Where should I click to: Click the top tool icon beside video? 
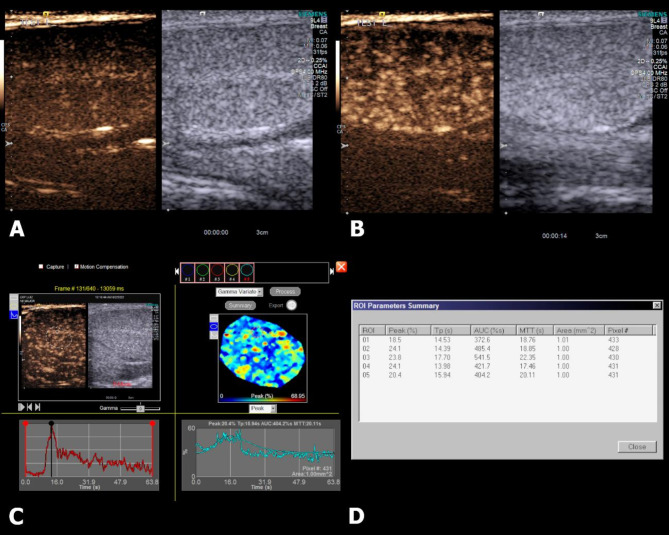[14, 298]
